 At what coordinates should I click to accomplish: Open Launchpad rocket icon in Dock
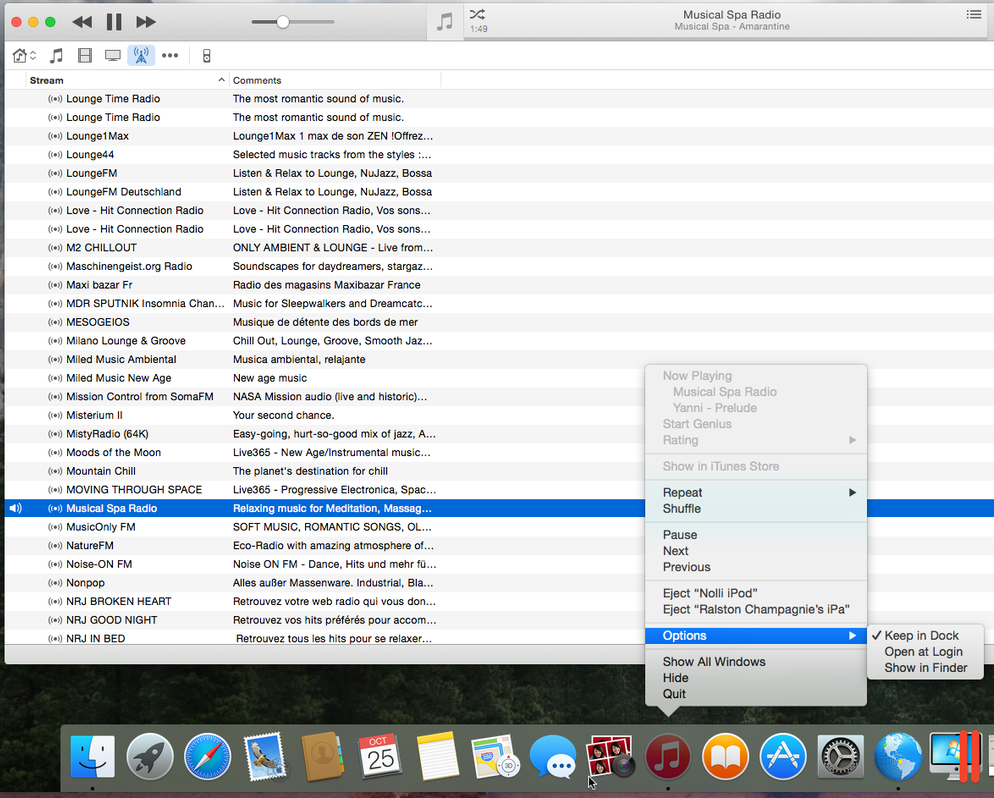[x=150, y=756]
